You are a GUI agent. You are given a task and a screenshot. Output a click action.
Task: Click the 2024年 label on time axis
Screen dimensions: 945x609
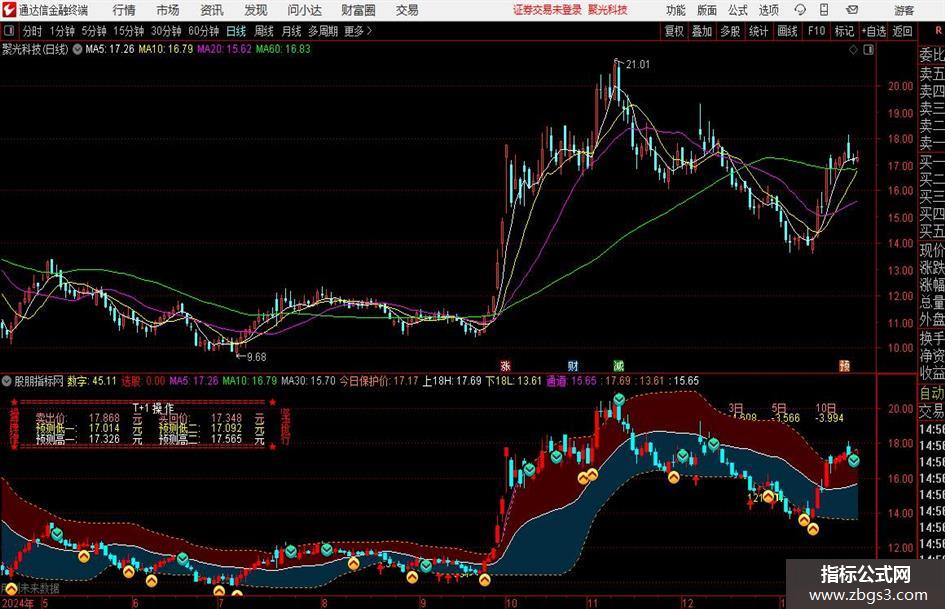coord(18,603)
